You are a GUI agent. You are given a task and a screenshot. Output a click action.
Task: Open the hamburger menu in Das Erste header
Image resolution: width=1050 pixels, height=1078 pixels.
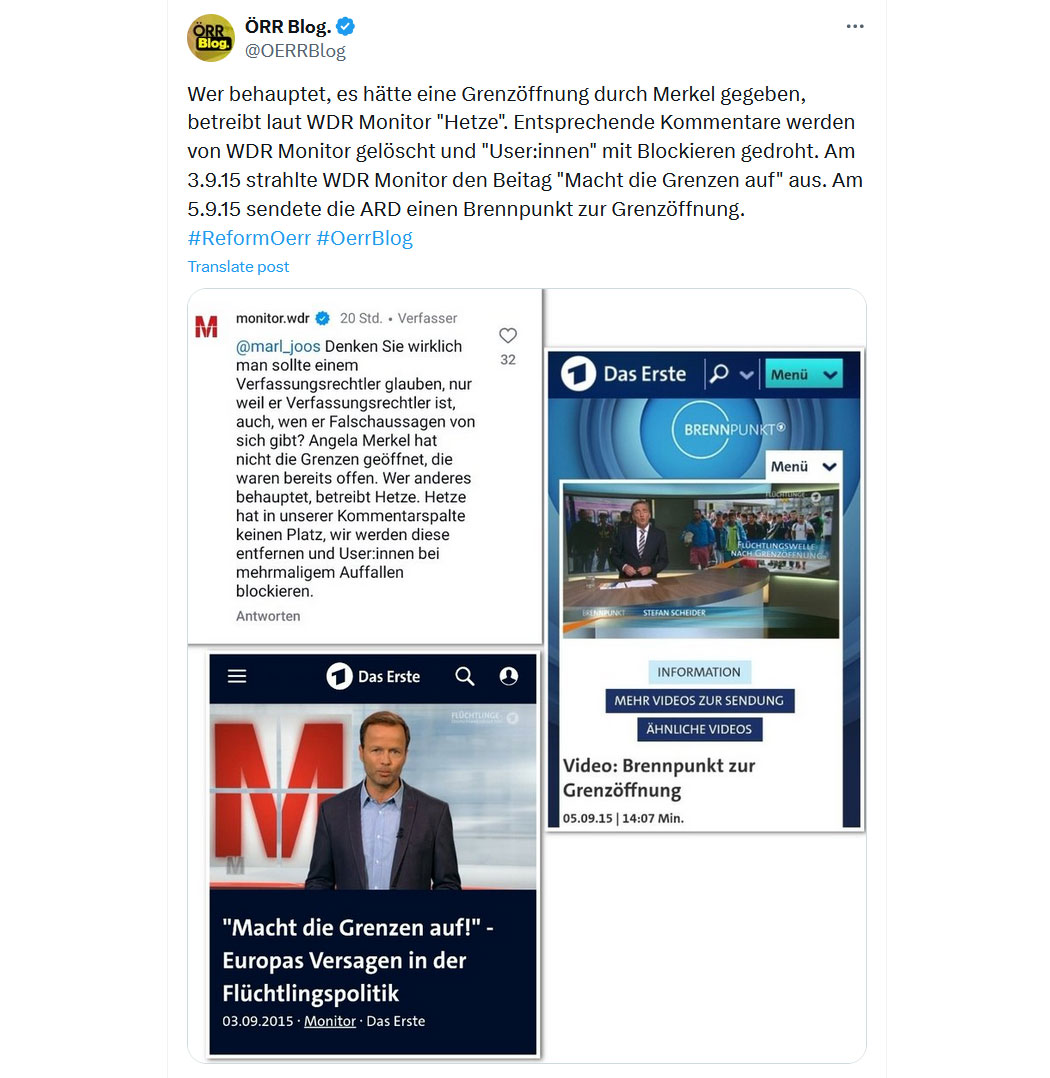pyautogui.click(x=237, y=676)
